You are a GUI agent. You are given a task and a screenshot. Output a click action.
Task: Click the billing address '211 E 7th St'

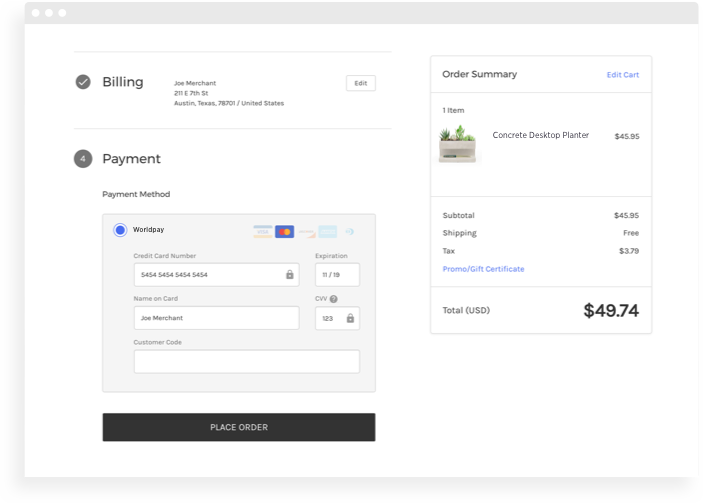(191, 93)
